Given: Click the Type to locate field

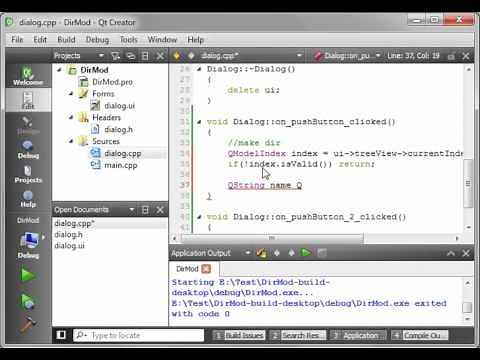Looking at the screenshot, I should 138,335.
